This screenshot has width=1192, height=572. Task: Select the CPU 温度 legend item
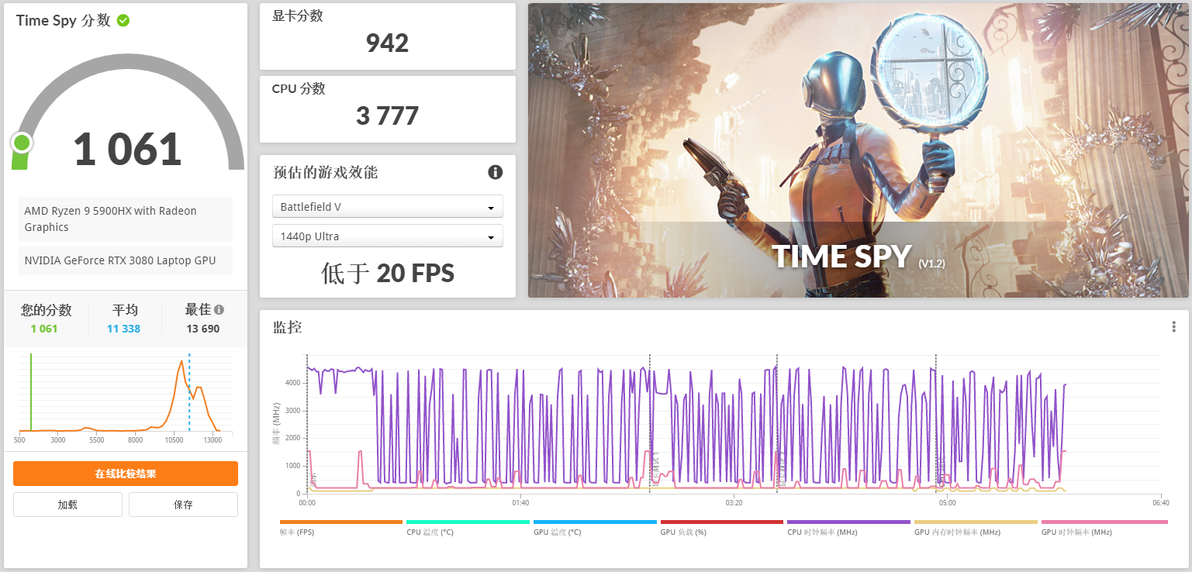pos(468,528)
